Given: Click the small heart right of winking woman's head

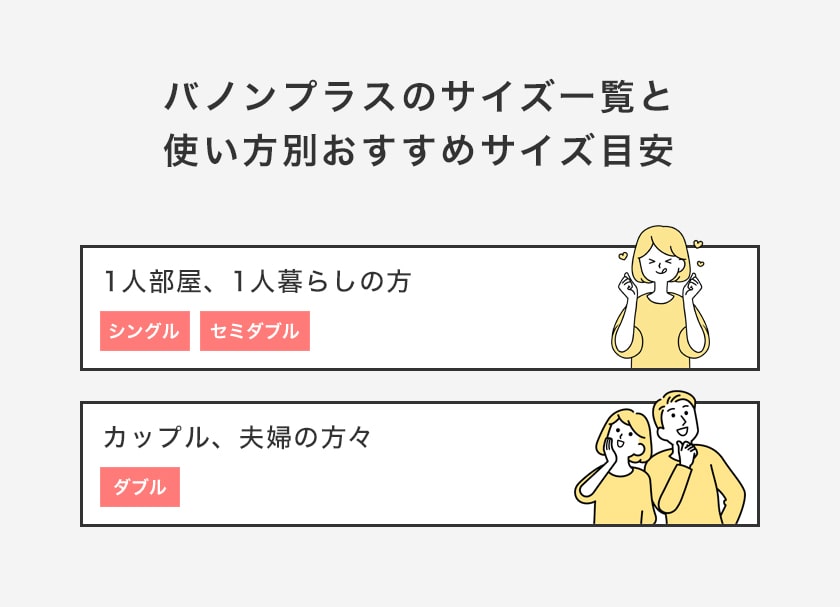Looking at the screenshot, I should point(698,244).
